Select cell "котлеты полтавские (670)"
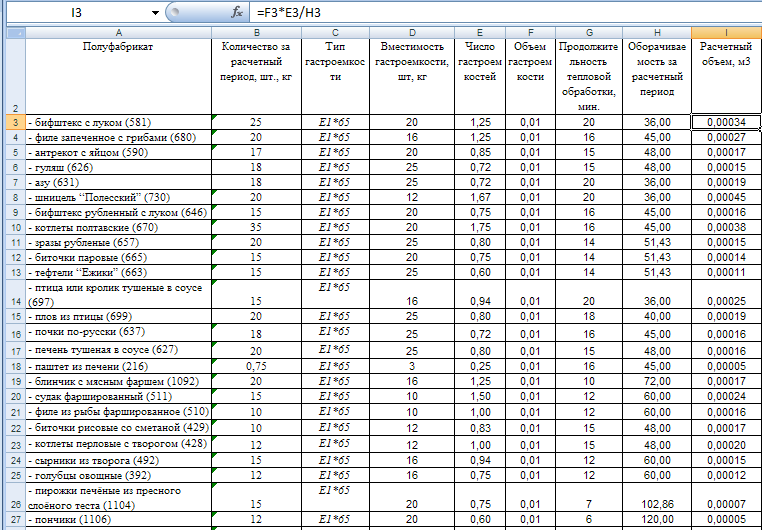Image resolution: width=762 pixels, height=530 pixels. point(119,228)
